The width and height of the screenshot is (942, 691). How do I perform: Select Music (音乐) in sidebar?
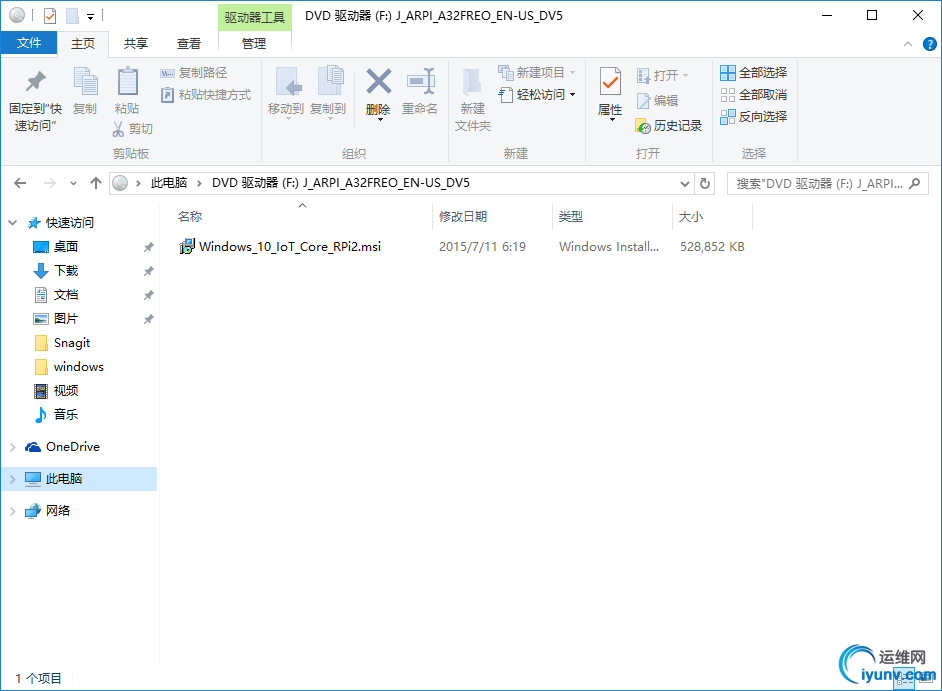(66, 415)
